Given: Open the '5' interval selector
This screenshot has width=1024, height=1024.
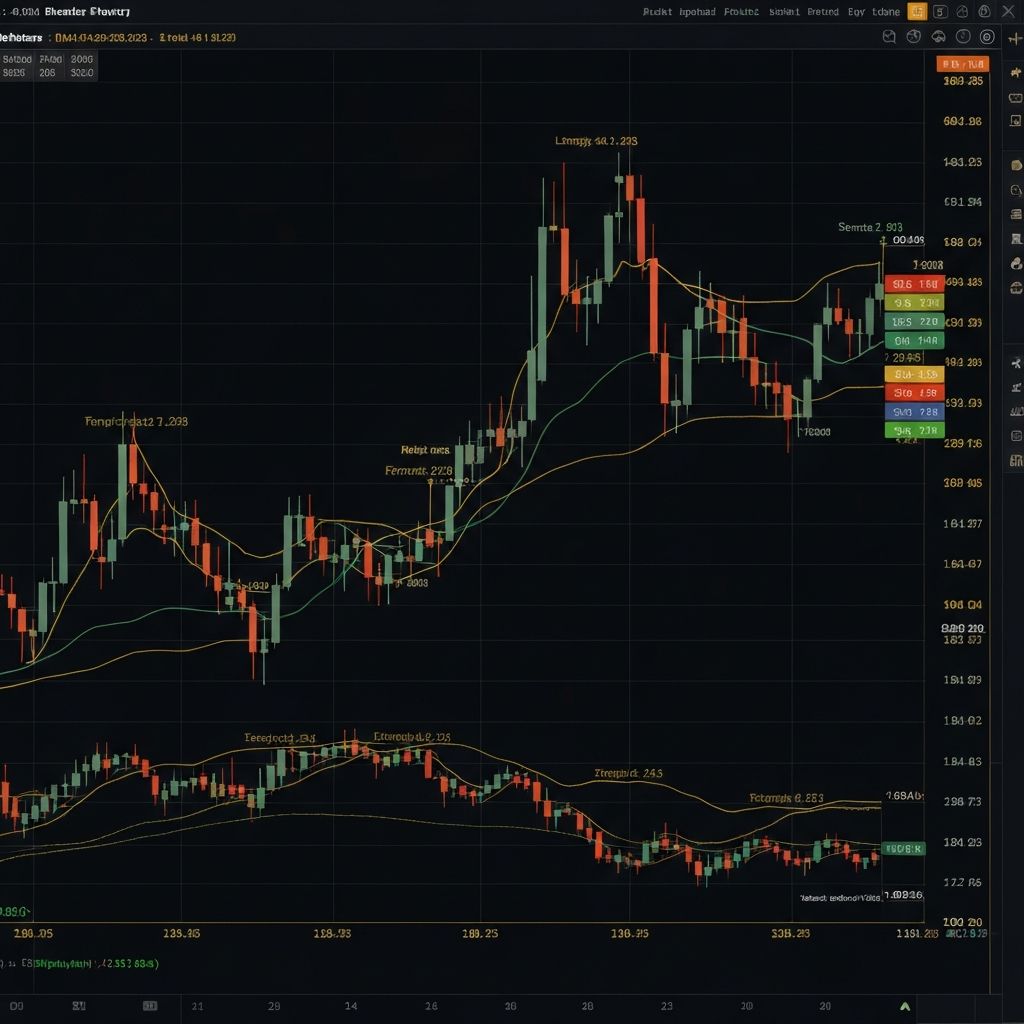Looking at the screenshot, I should 940,12.
